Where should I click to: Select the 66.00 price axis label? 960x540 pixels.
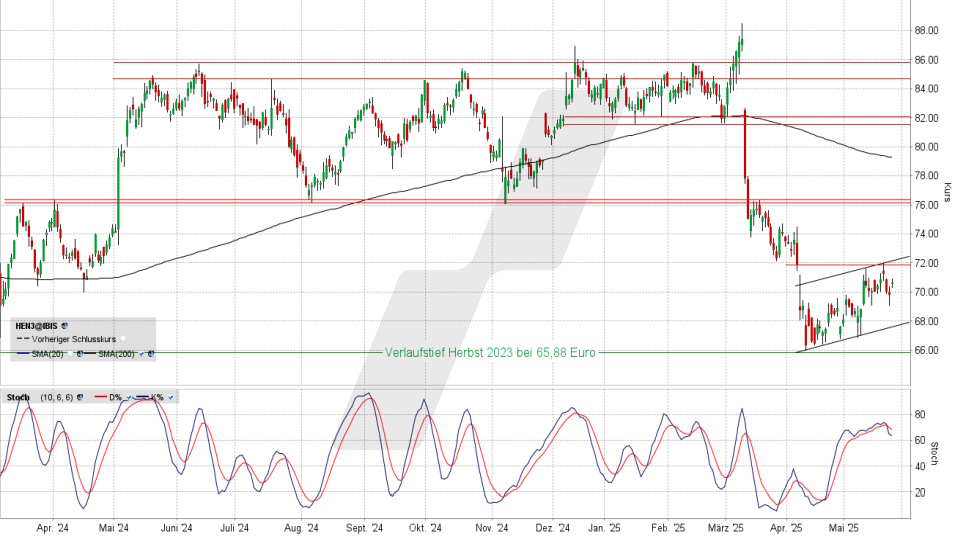point(926,350)
